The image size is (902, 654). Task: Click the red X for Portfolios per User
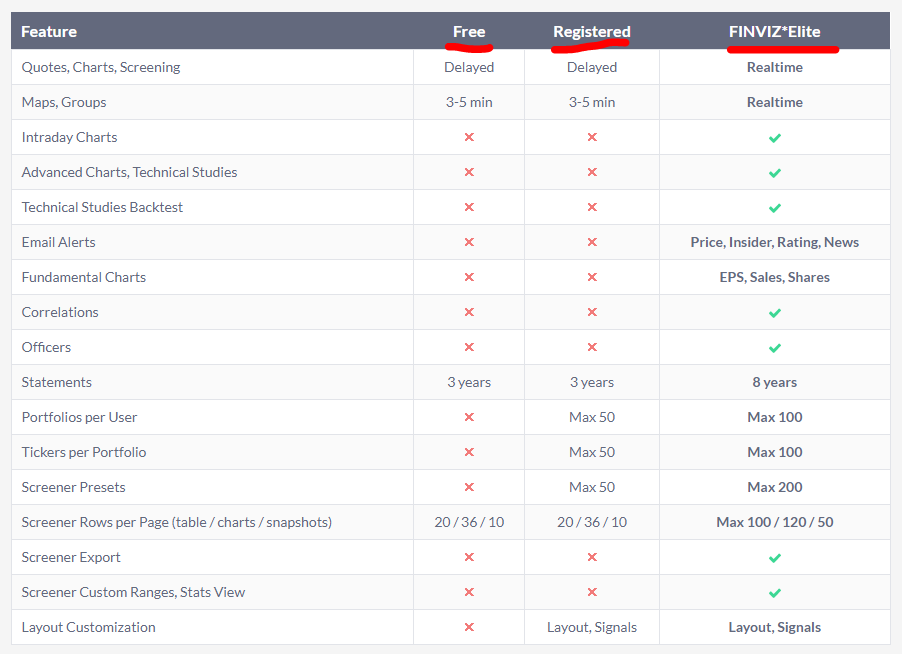469,417
